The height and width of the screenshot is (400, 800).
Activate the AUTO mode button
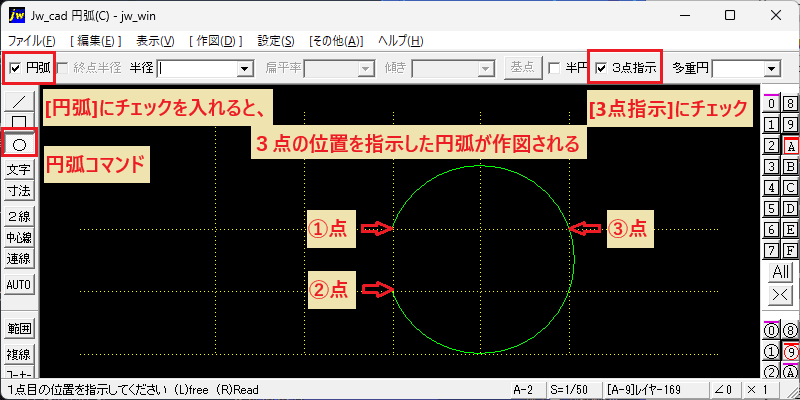[x=19, y=284]
